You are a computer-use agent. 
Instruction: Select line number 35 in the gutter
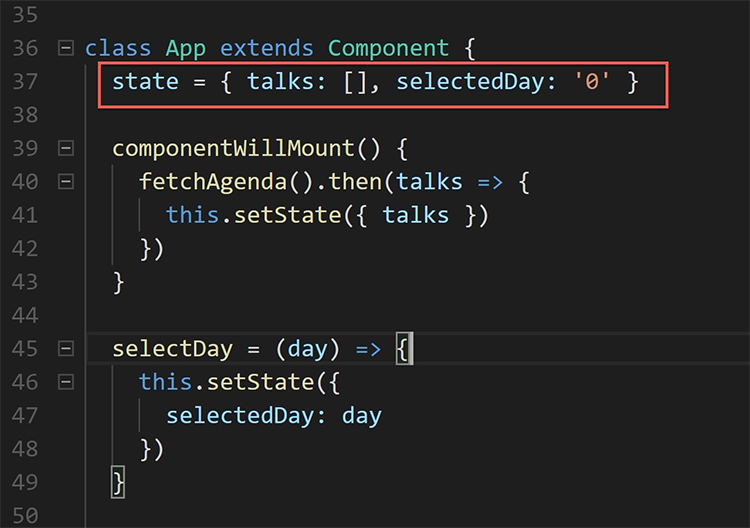point(27,15)
